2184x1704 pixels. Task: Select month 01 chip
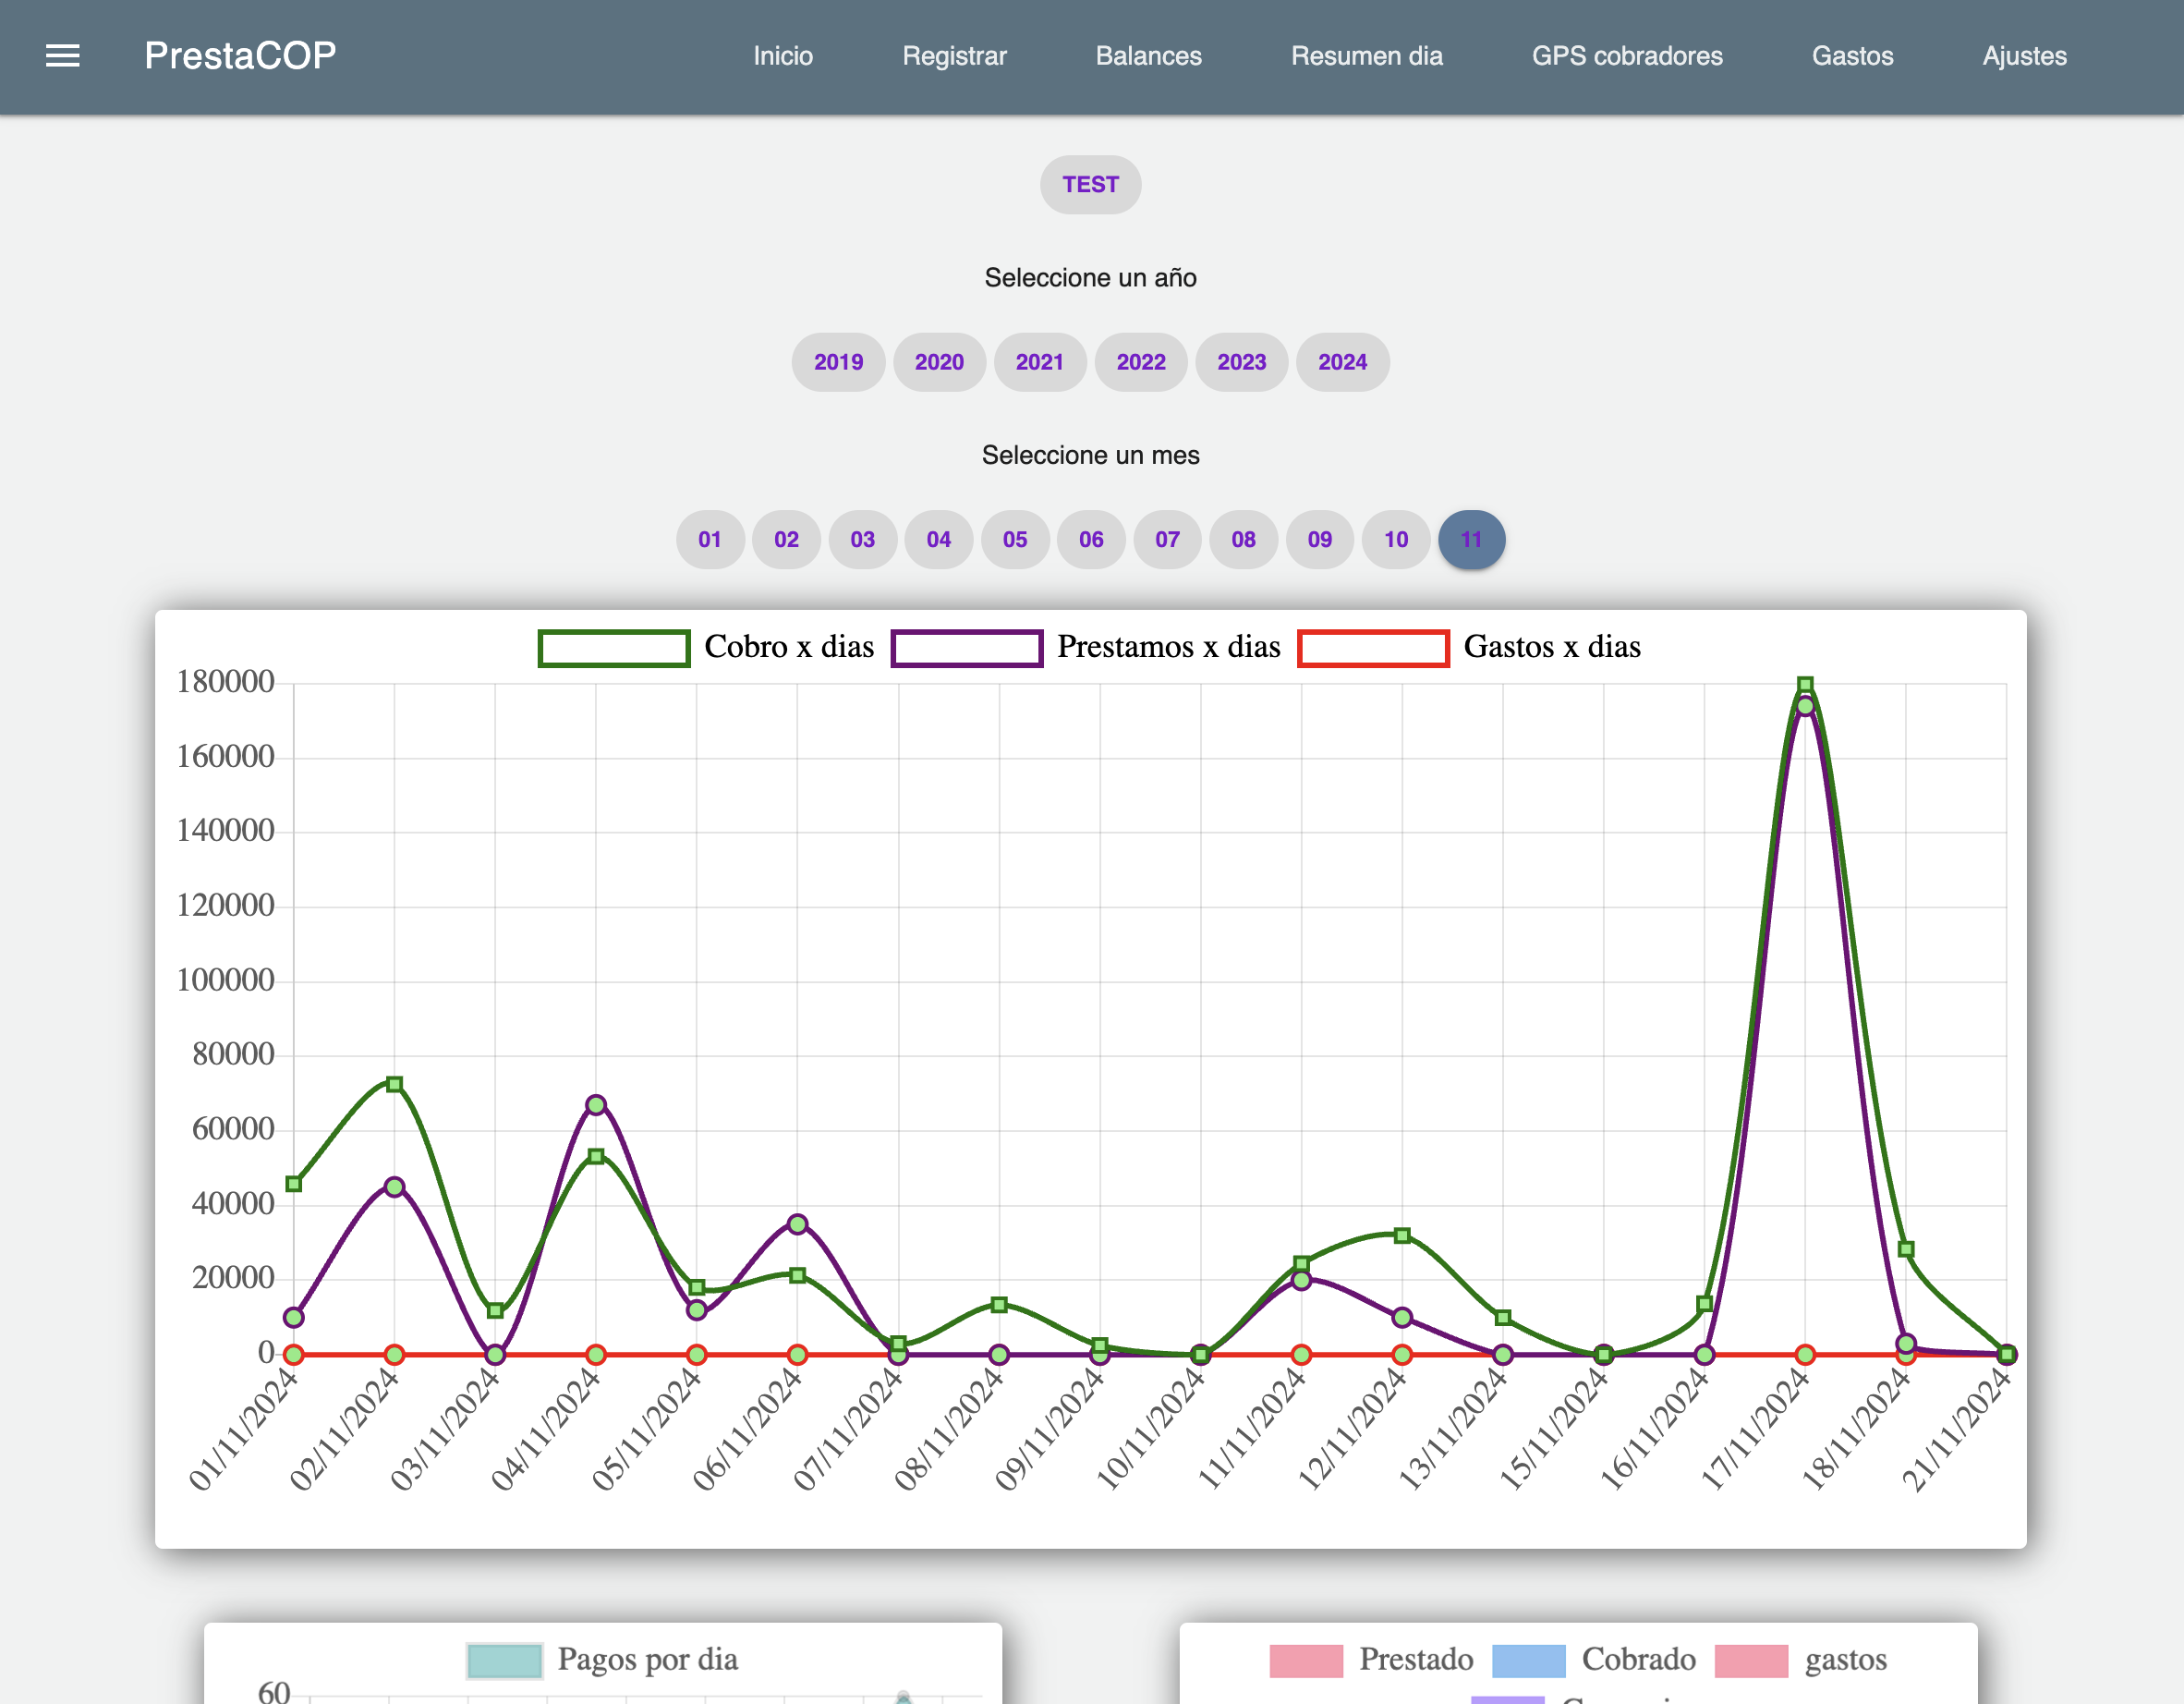click(709, 539)
